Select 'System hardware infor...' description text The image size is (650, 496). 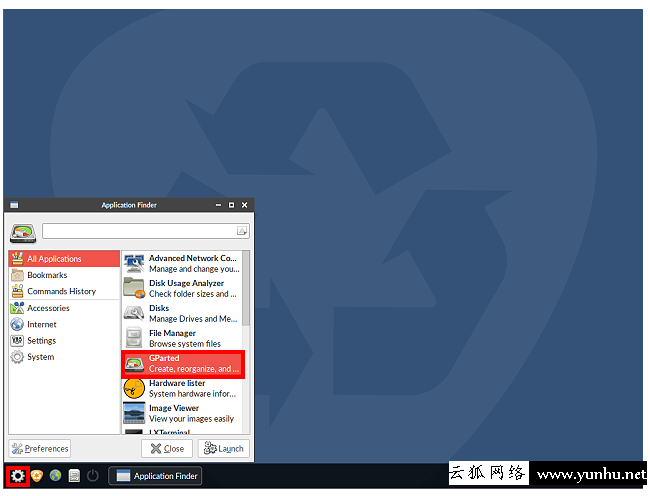click(193, 394)
